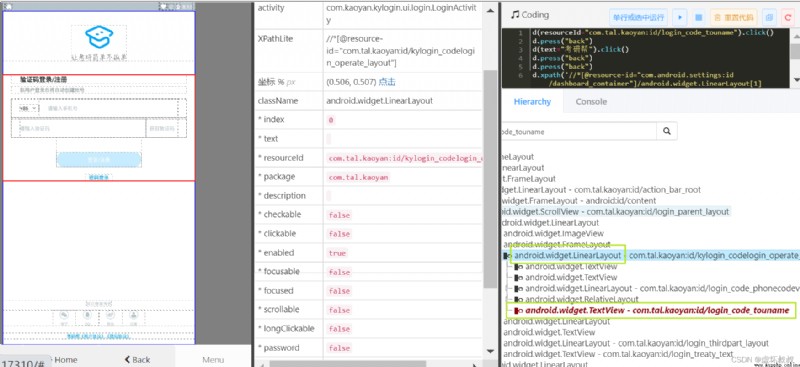The width and height of the screenshot is (800, 367).
Task: Click the hierarchy search input field
Action: 579,131
